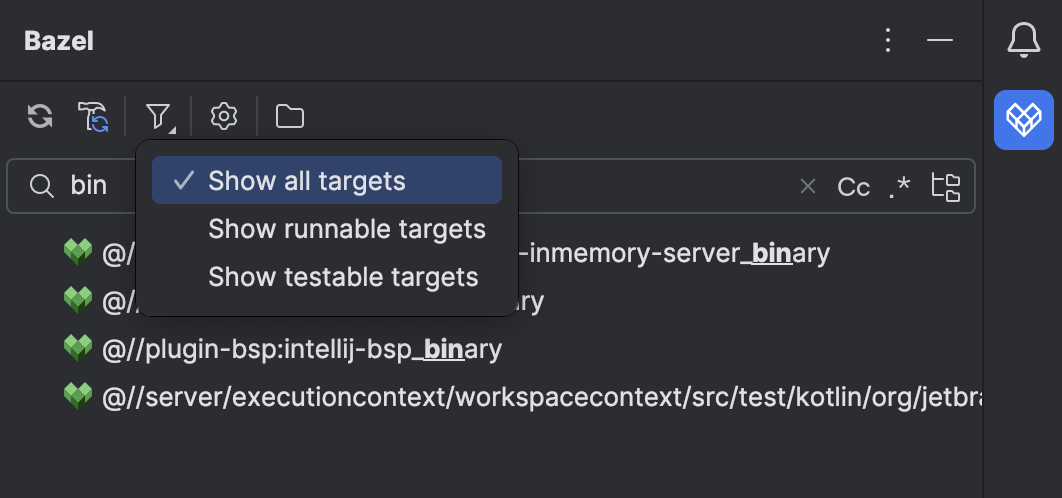Image resolution: width=1062 pixels, height=498 pixels.
Task: Minimize the Bazel tool window
Action: click(x=939, y=41)
